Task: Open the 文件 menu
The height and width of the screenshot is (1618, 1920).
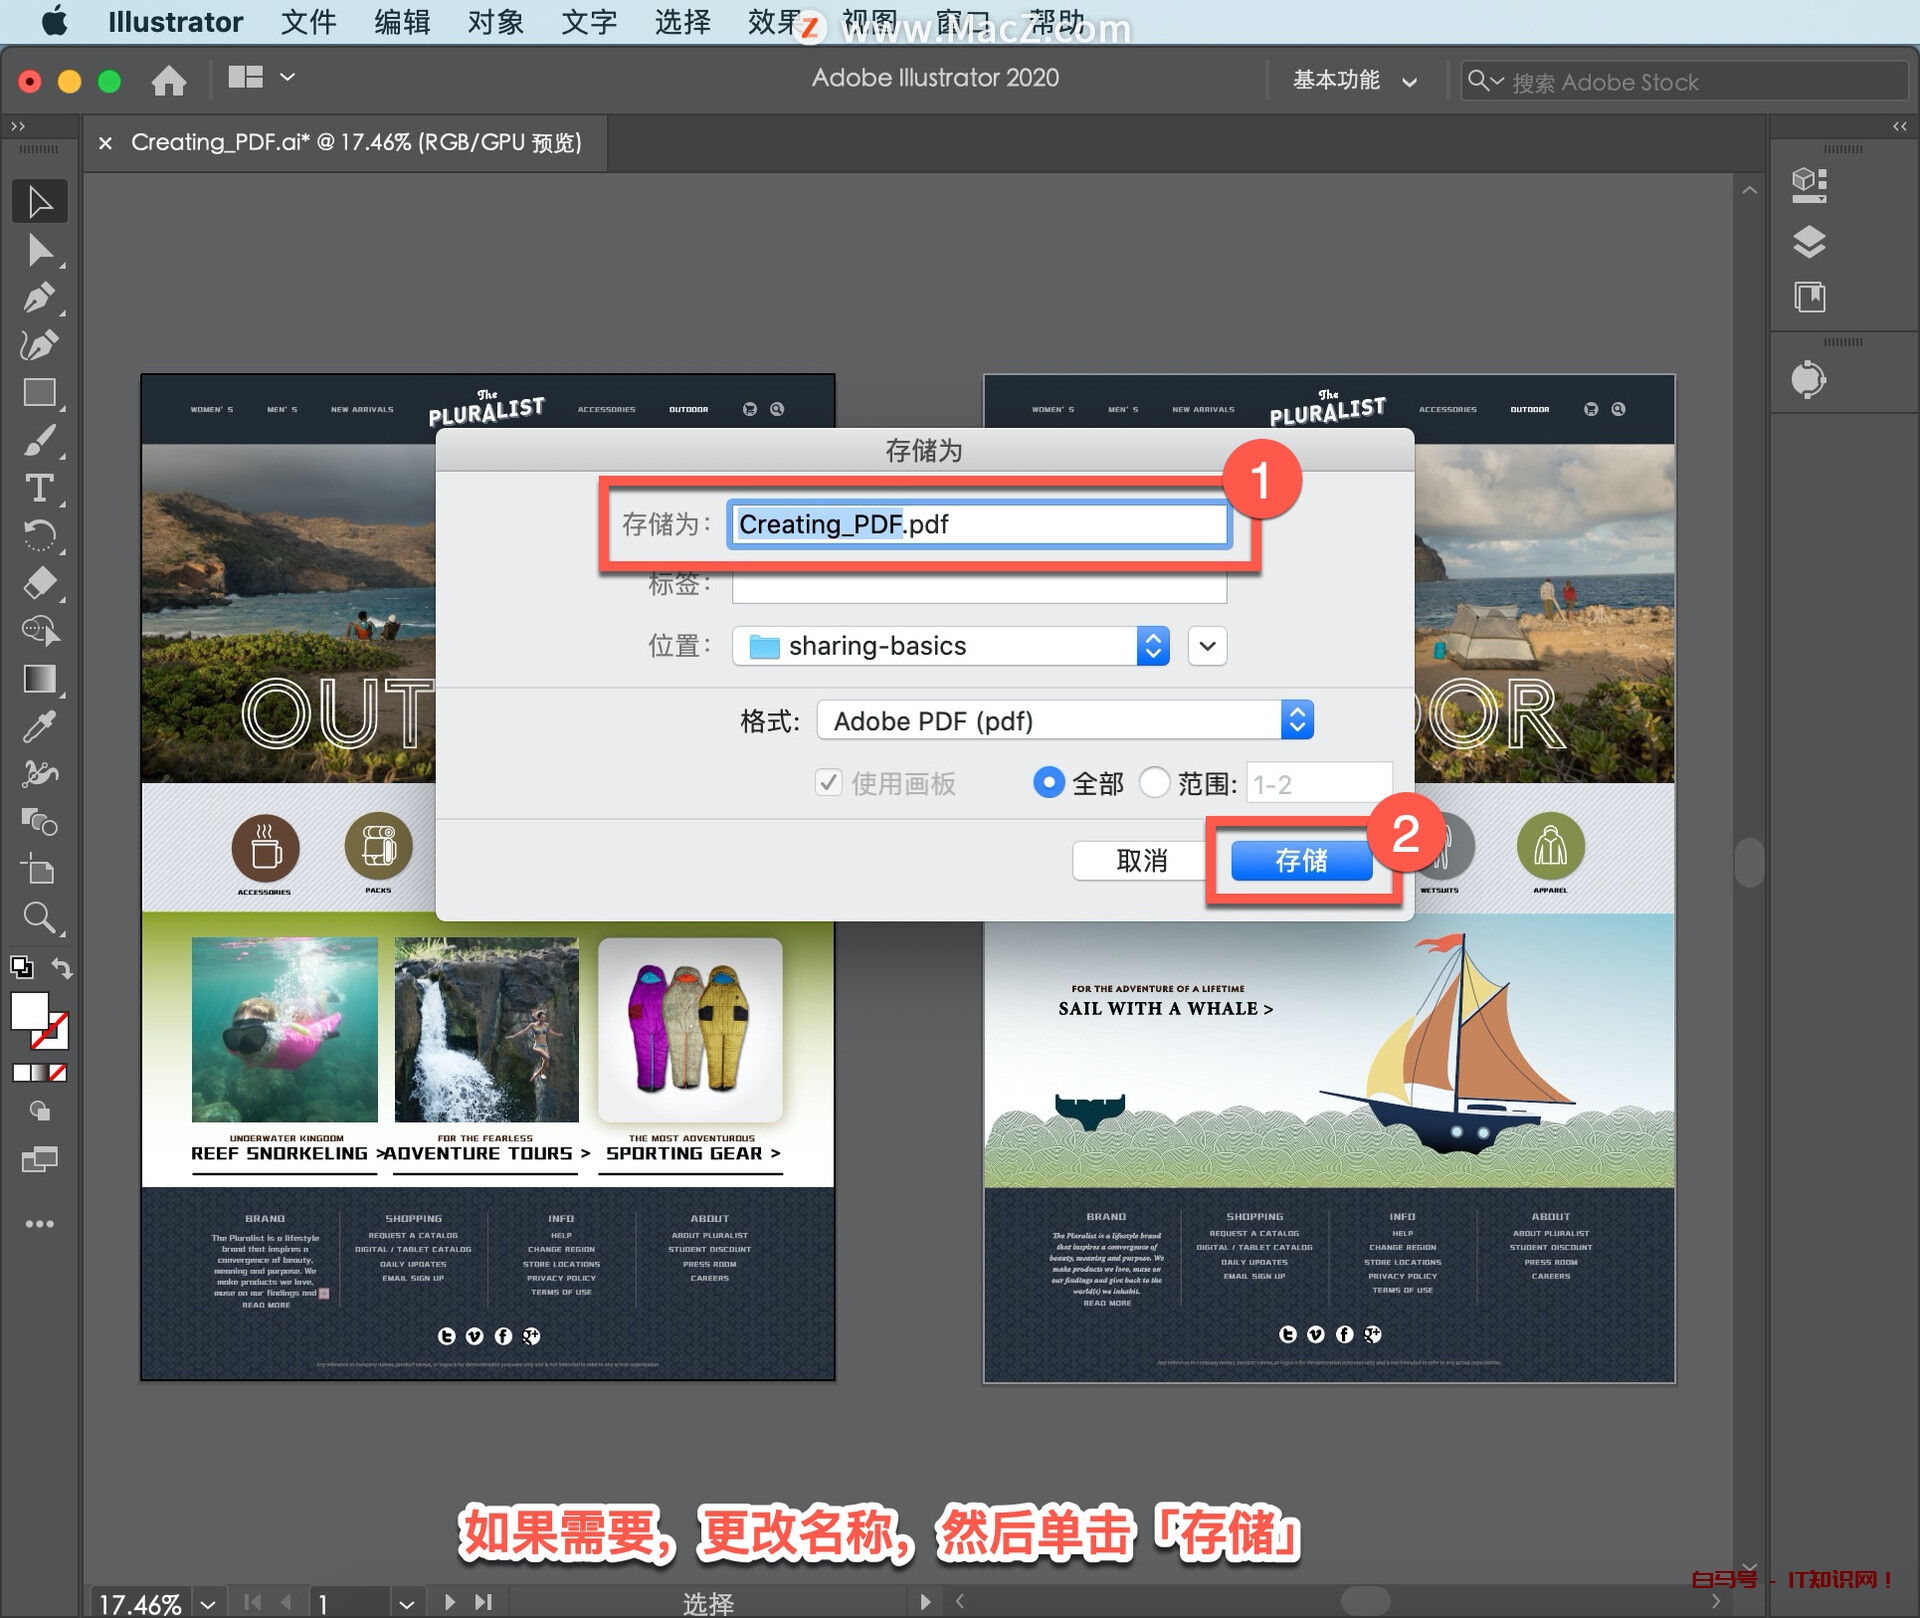Action: 308,22
